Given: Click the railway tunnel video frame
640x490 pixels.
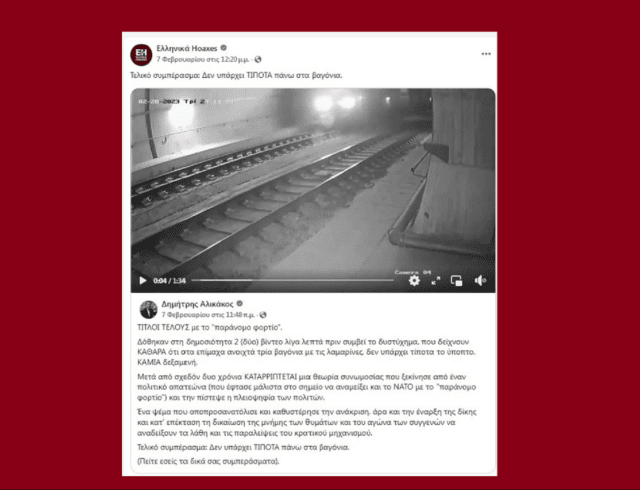Looking at the screenshot, I should 313,182.
